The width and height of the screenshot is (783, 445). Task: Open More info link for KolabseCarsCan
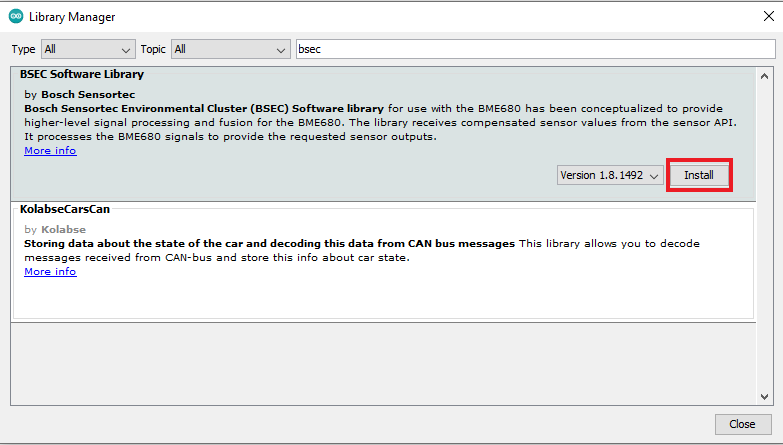point(50,271)
